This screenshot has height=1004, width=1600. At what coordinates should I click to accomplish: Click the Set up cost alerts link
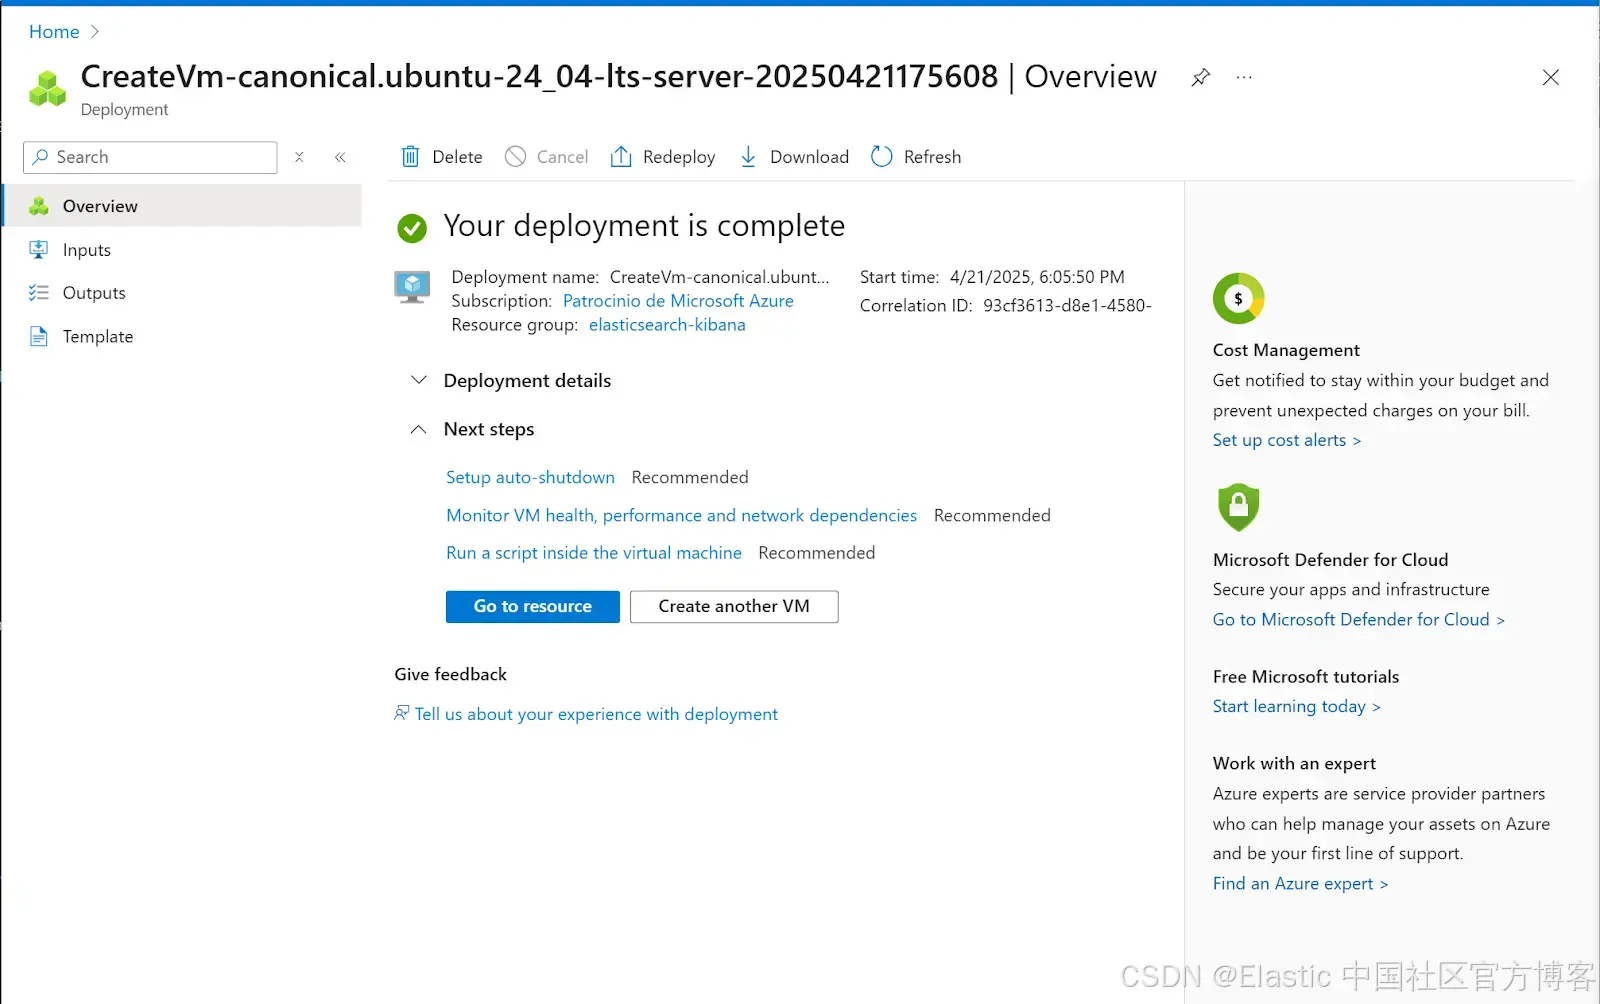tap(1287, 440)
